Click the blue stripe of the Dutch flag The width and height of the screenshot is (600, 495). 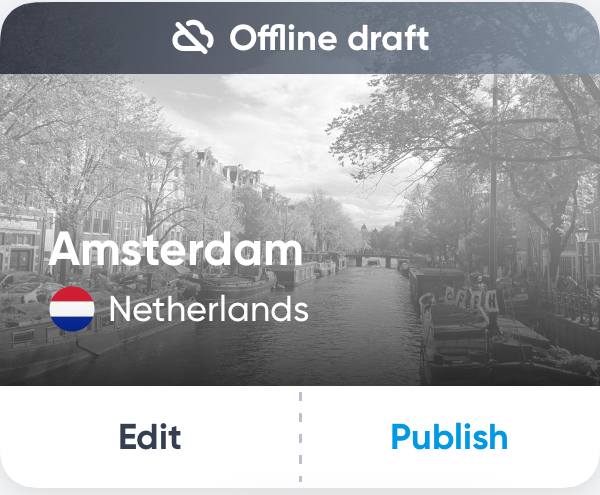coord(72,324)
